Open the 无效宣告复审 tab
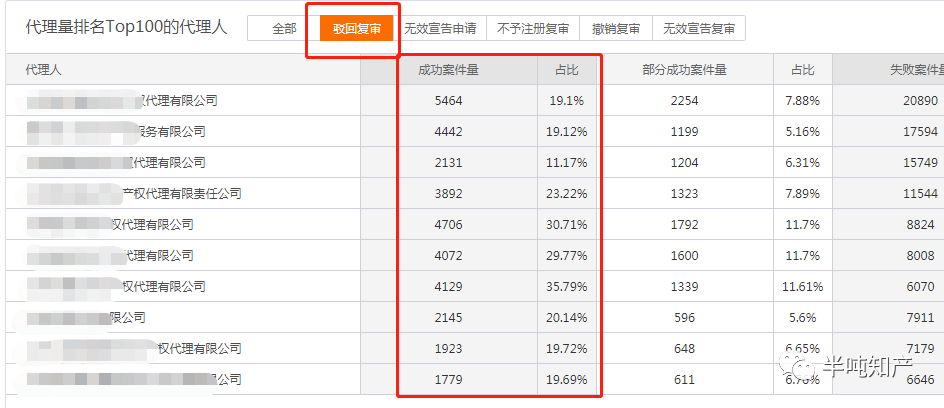Screen dimensions: 944x408 click(698, 29)
